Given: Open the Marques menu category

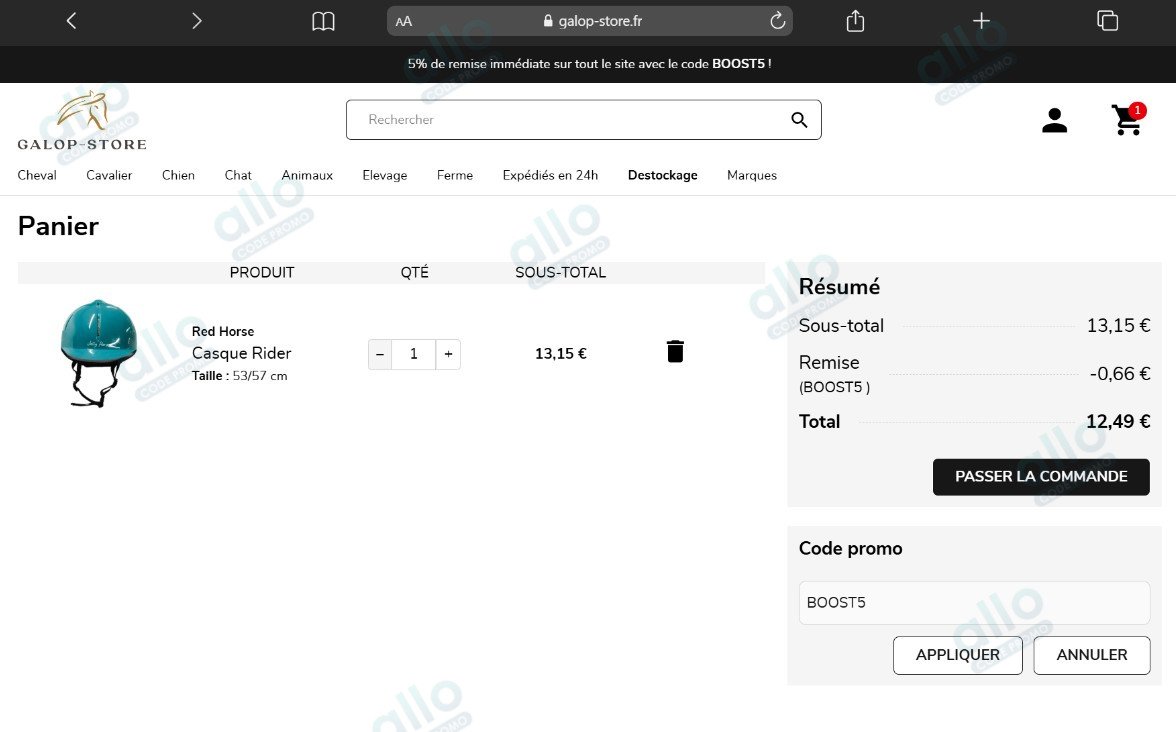Looking at the screenshot, I should [x=752, y=175].
